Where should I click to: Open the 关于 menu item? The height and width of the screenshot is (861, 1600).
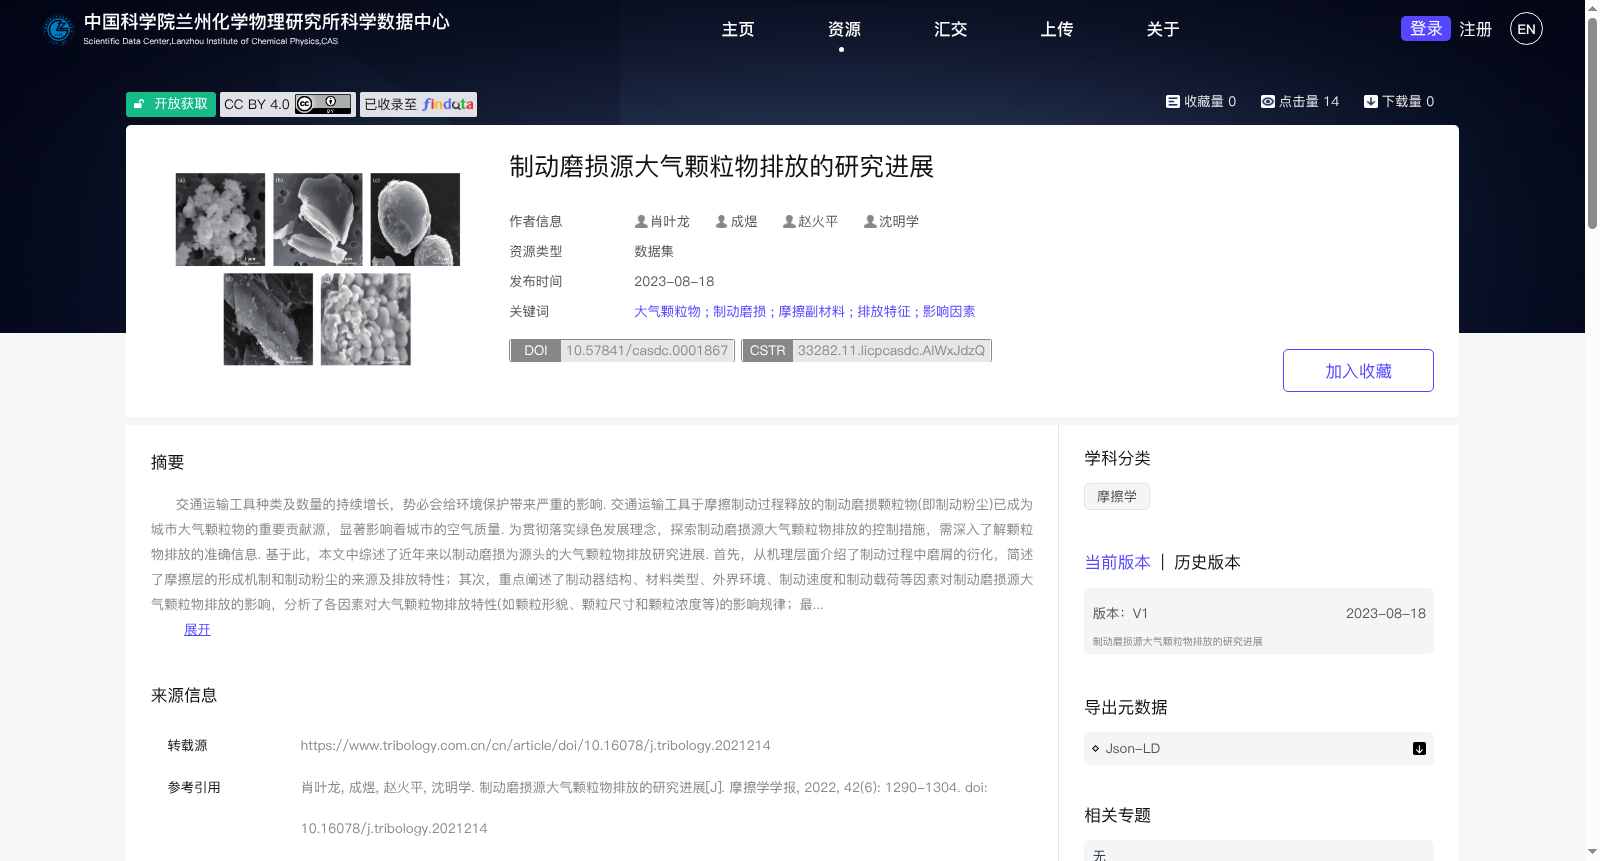click(x=1162, y=30)
